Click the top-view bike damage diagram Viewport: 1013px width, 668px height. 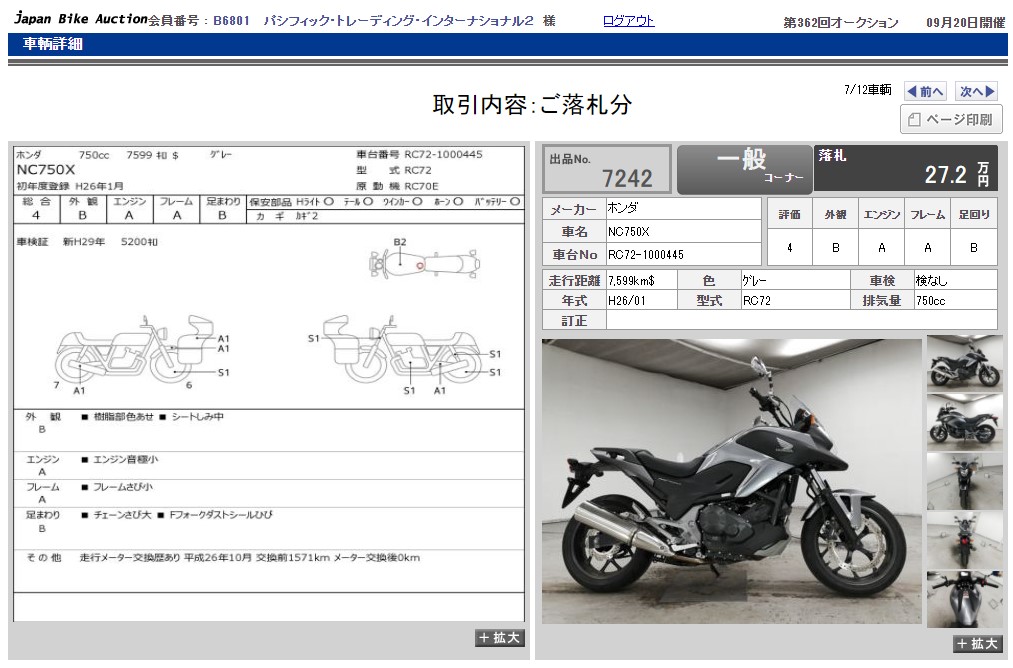coord(424,263)
